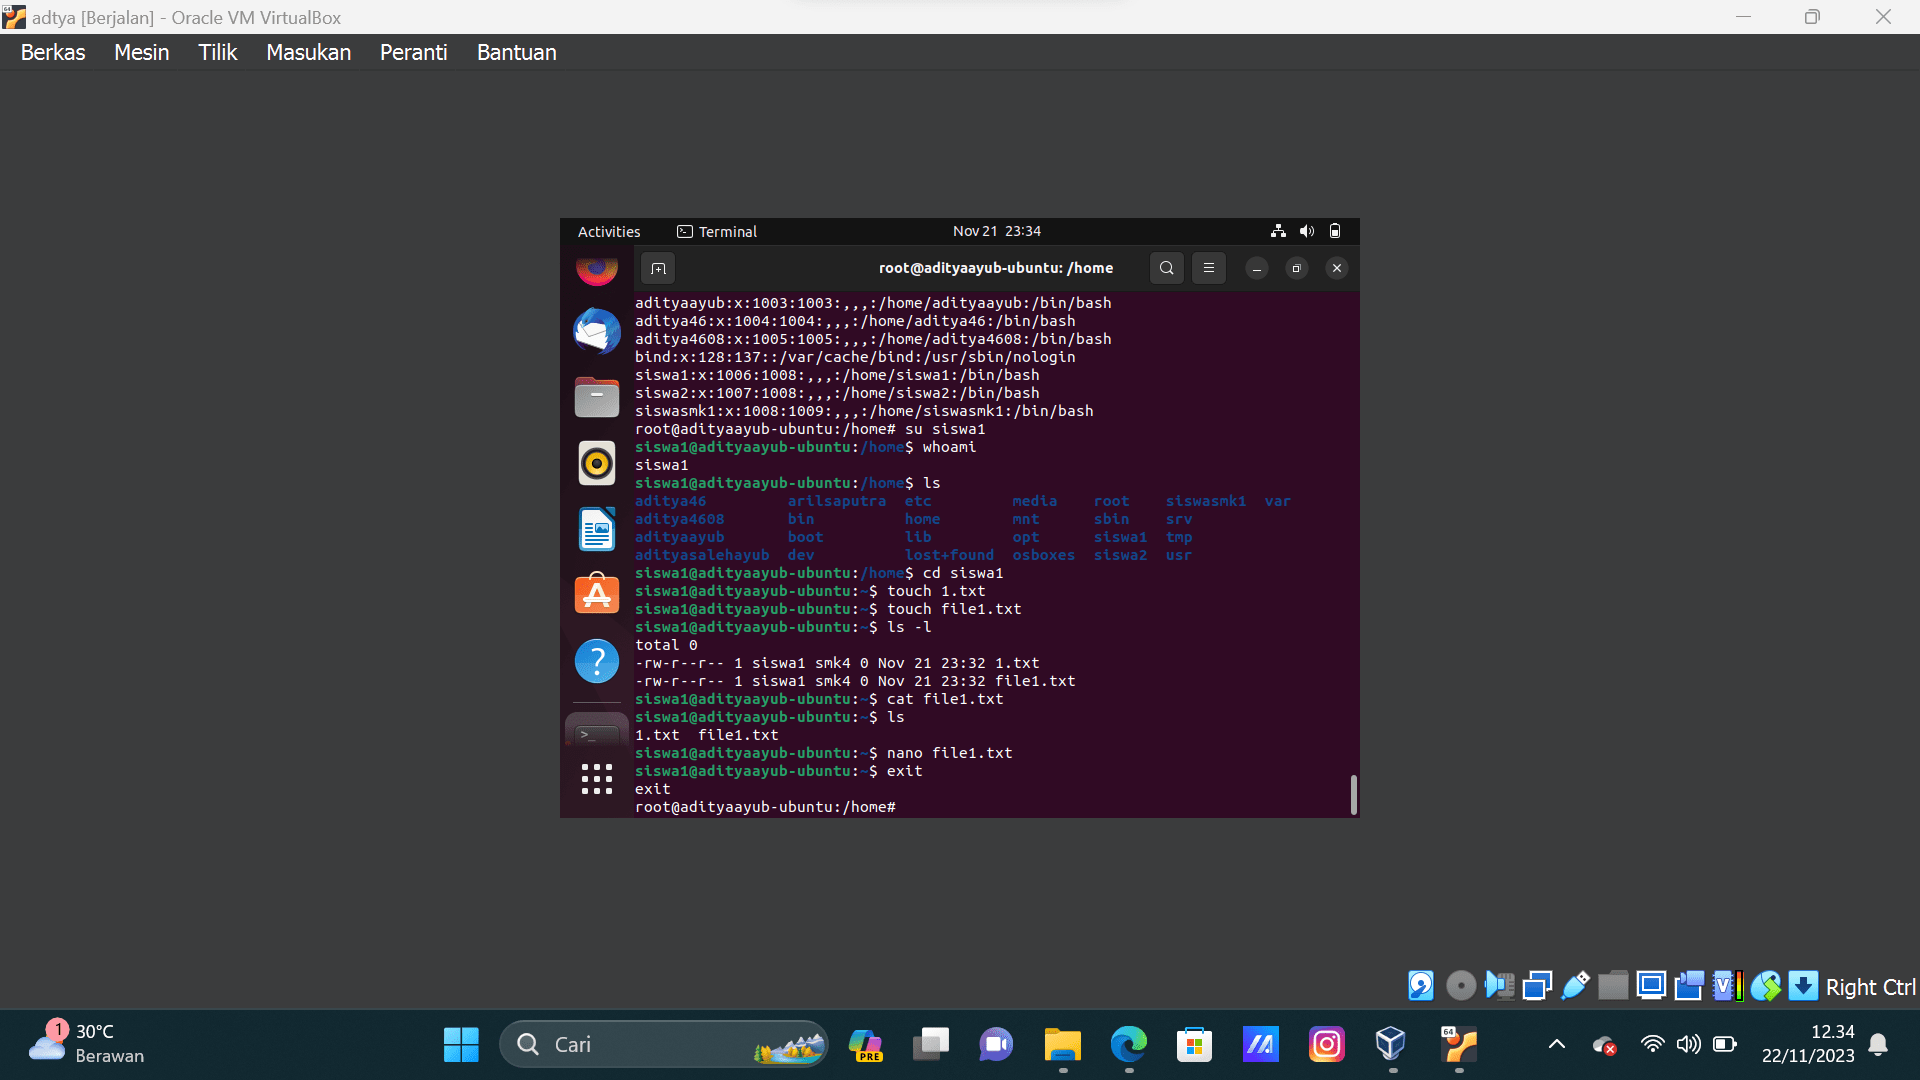Open the Teams chat taskbar icon
Screen dimensions: 1920x1080
(x=996, y=1045)
